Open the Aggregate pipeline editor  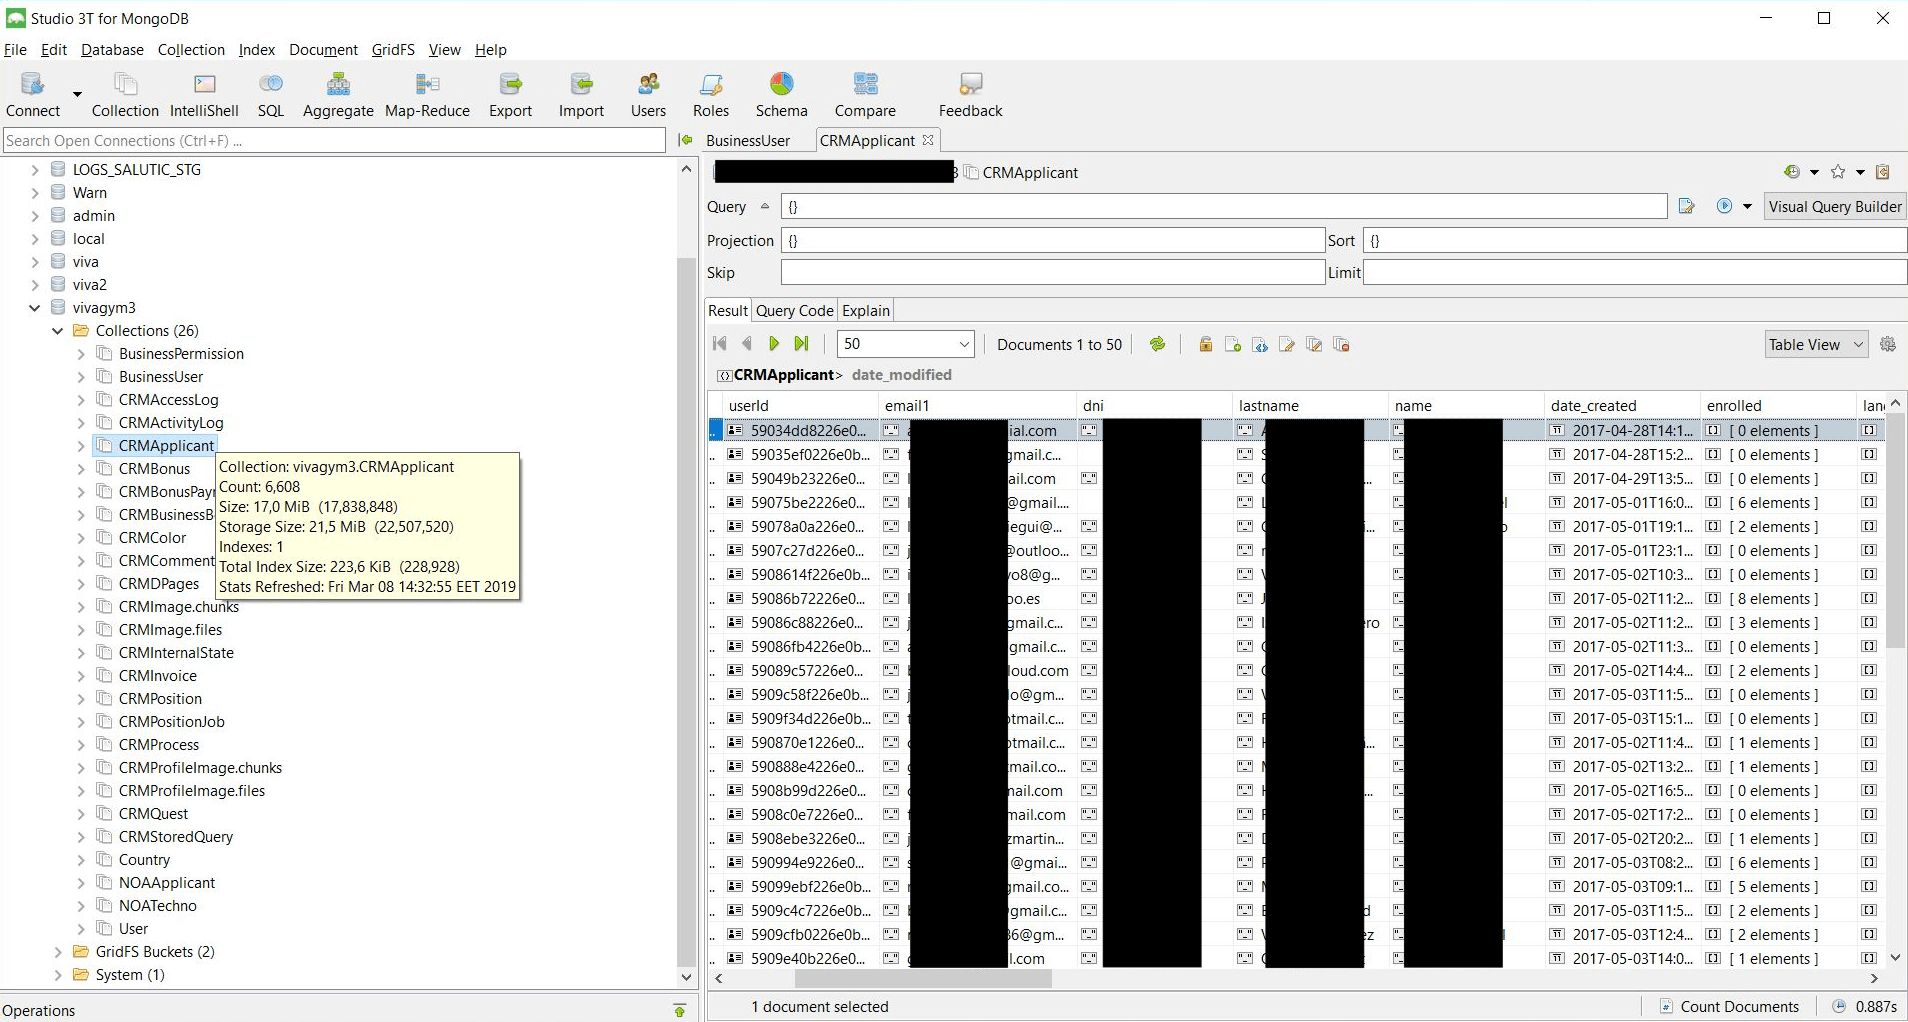tap(338, 94)
